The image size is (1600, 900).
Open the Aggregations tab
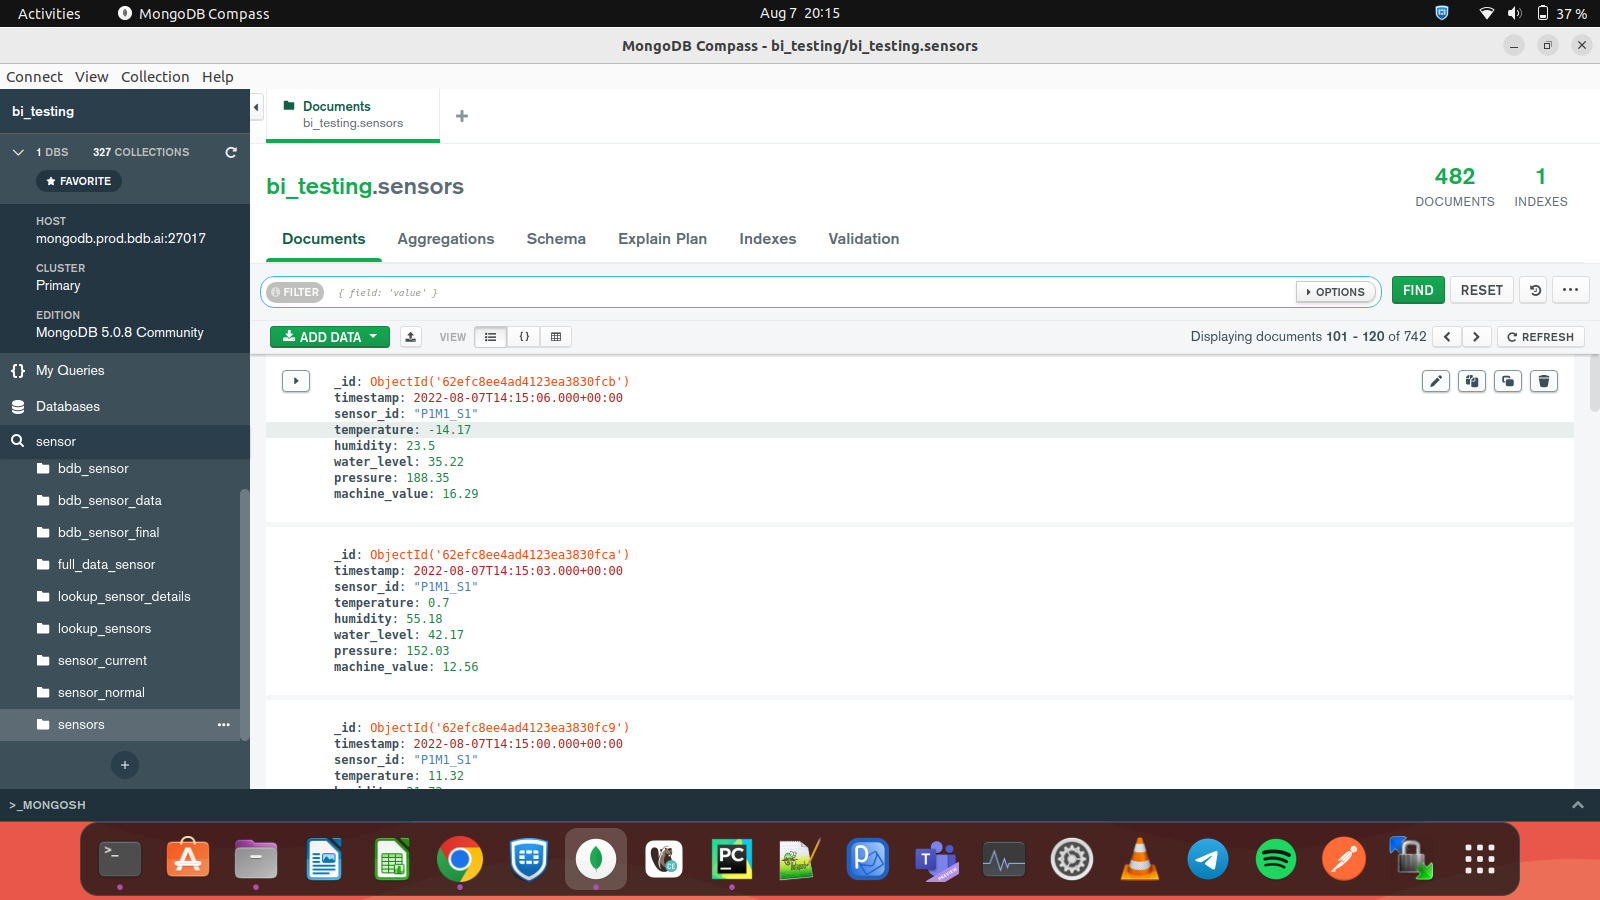pos(446,239)
